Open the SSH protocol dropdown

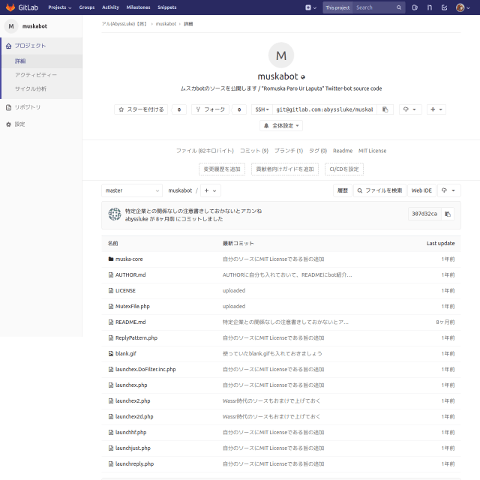point(262,109)
